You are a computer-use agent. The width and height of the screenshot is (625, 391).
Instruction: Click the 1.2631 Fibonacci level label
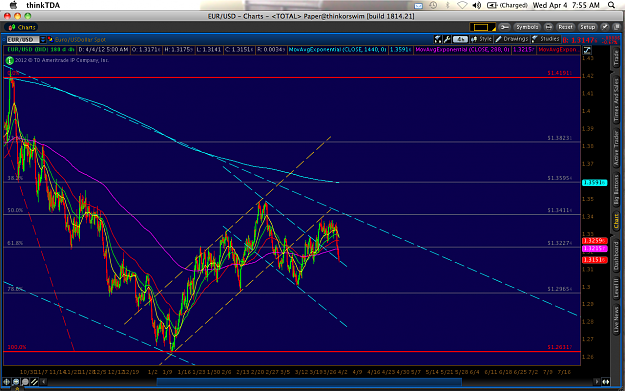pos(560,347)
